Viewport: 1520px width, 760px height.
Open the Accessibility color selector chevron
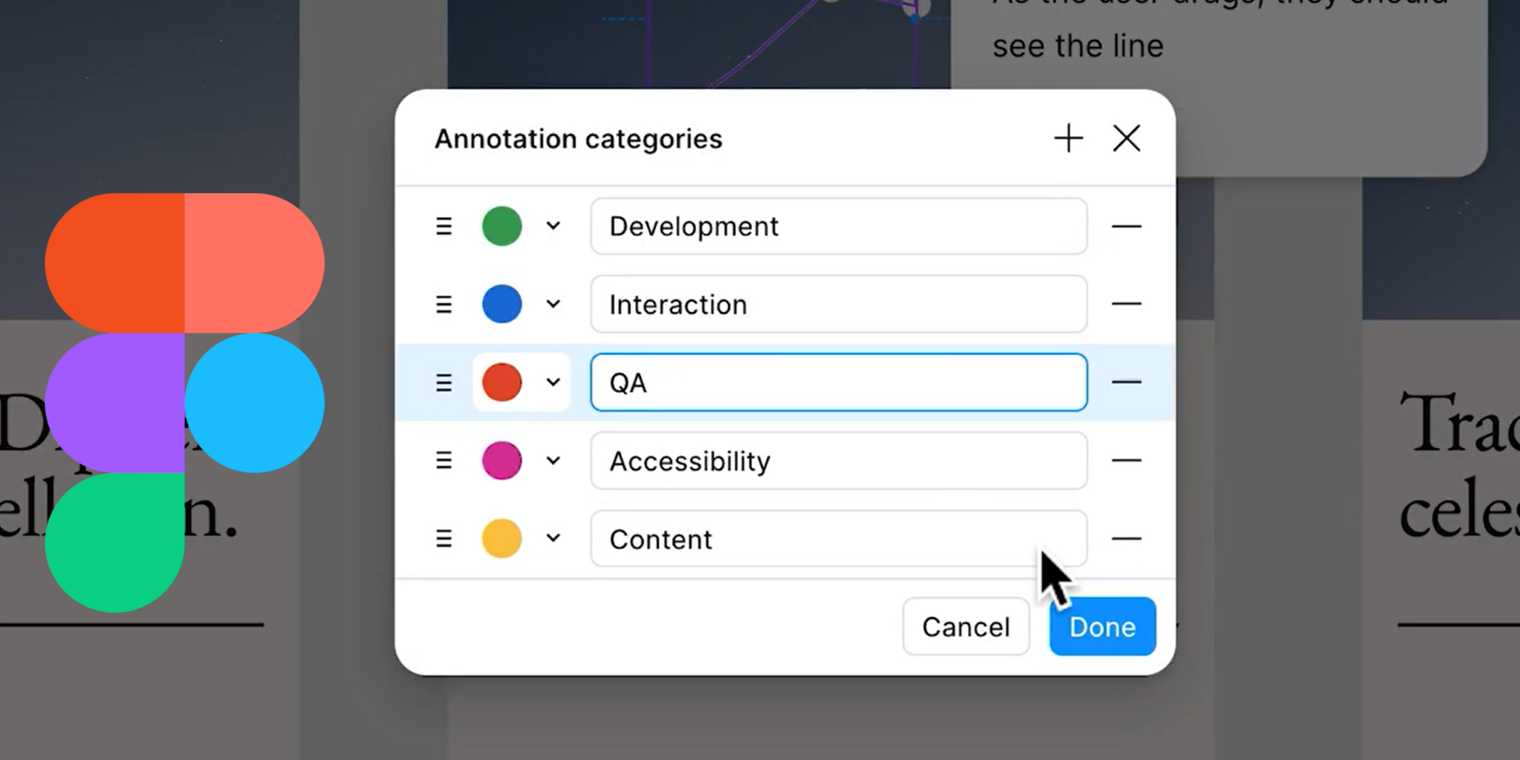tap(554, 460)
